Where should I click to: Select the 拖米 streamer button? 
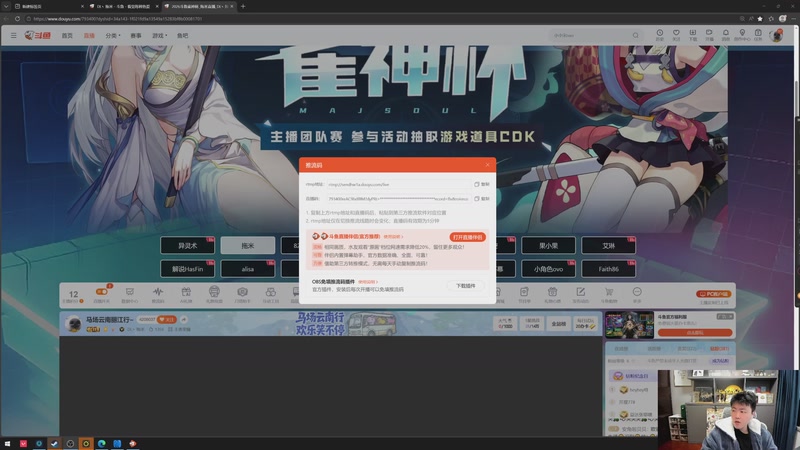(x=247, y=245)
